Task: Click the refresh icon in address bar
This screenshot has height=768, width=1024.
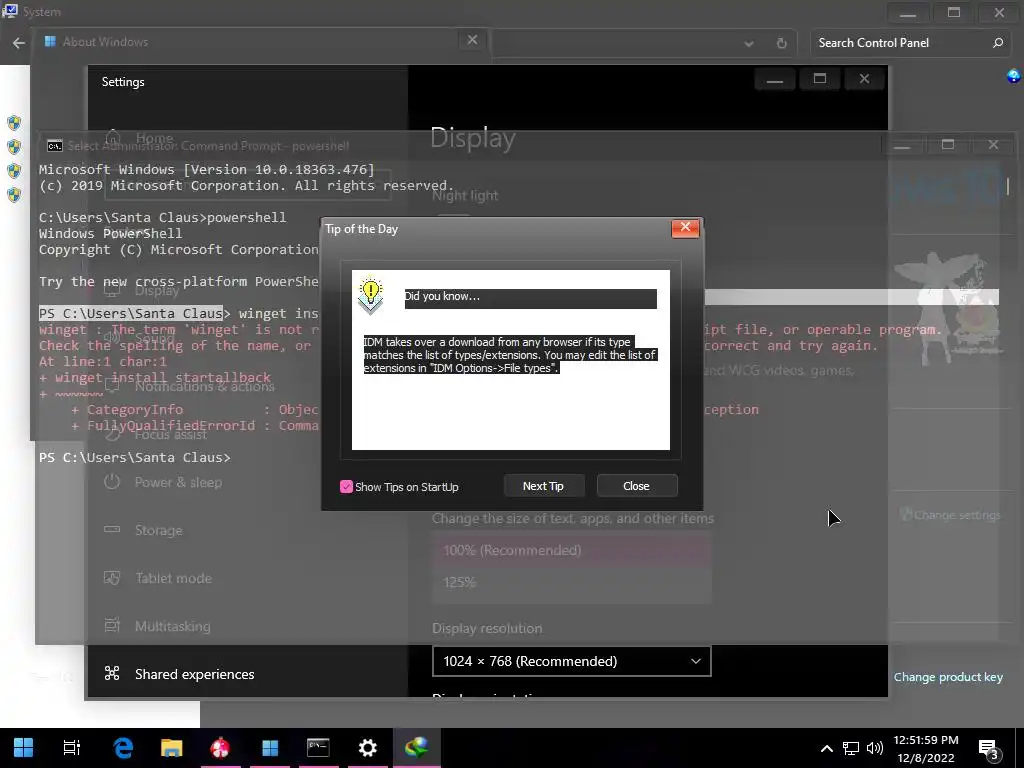Action: pos(781,44)
